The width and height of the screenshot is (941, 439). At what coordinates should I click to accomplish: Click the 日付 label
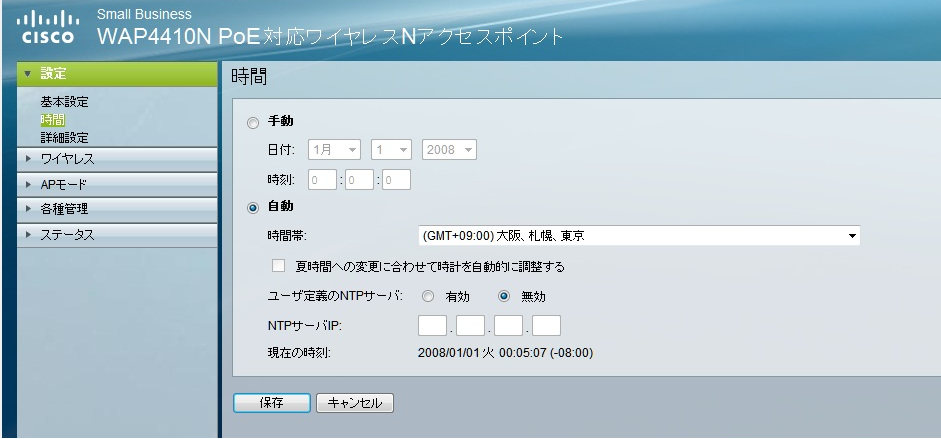[x=281, y=149]
